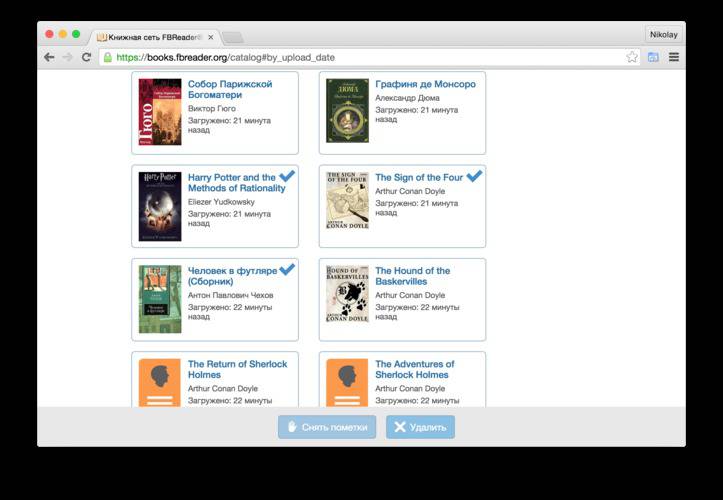723x500 pixels.
Task: Click author name Виктор Гюго
Action: tap(212, 108)
